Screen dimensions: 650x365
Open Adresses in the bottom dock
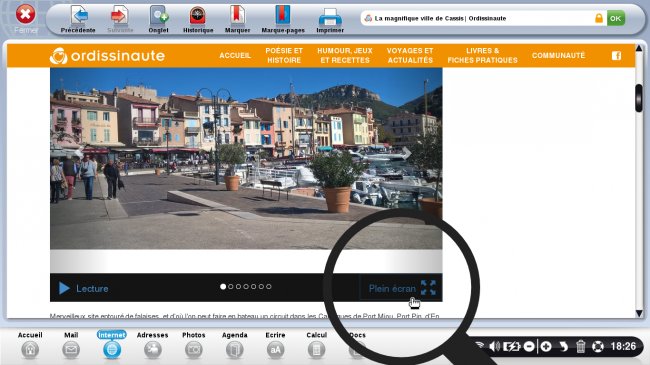153,345
